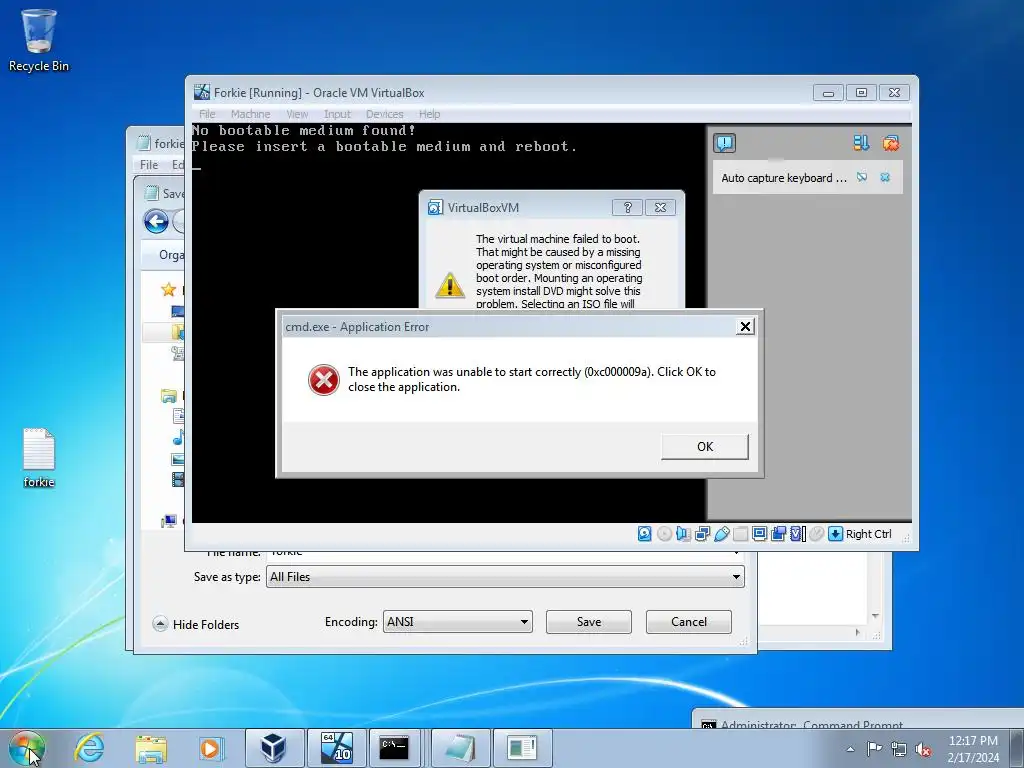The height and width of the screenshot is (768, 1024).
Task: Open the Encoding ANSI dropdown
Action: point(457,622)
